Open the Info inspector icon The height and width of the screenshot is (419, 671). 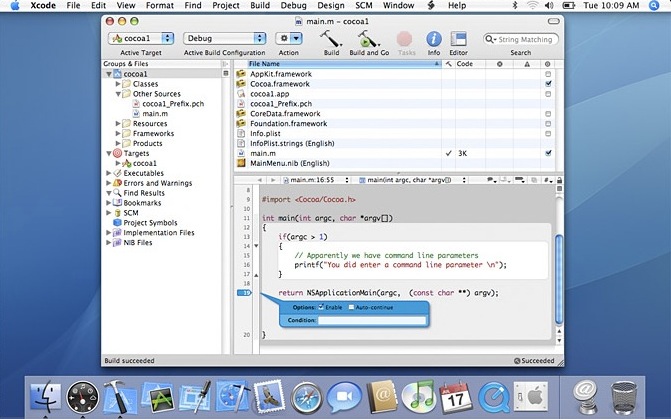coord(433,39)
